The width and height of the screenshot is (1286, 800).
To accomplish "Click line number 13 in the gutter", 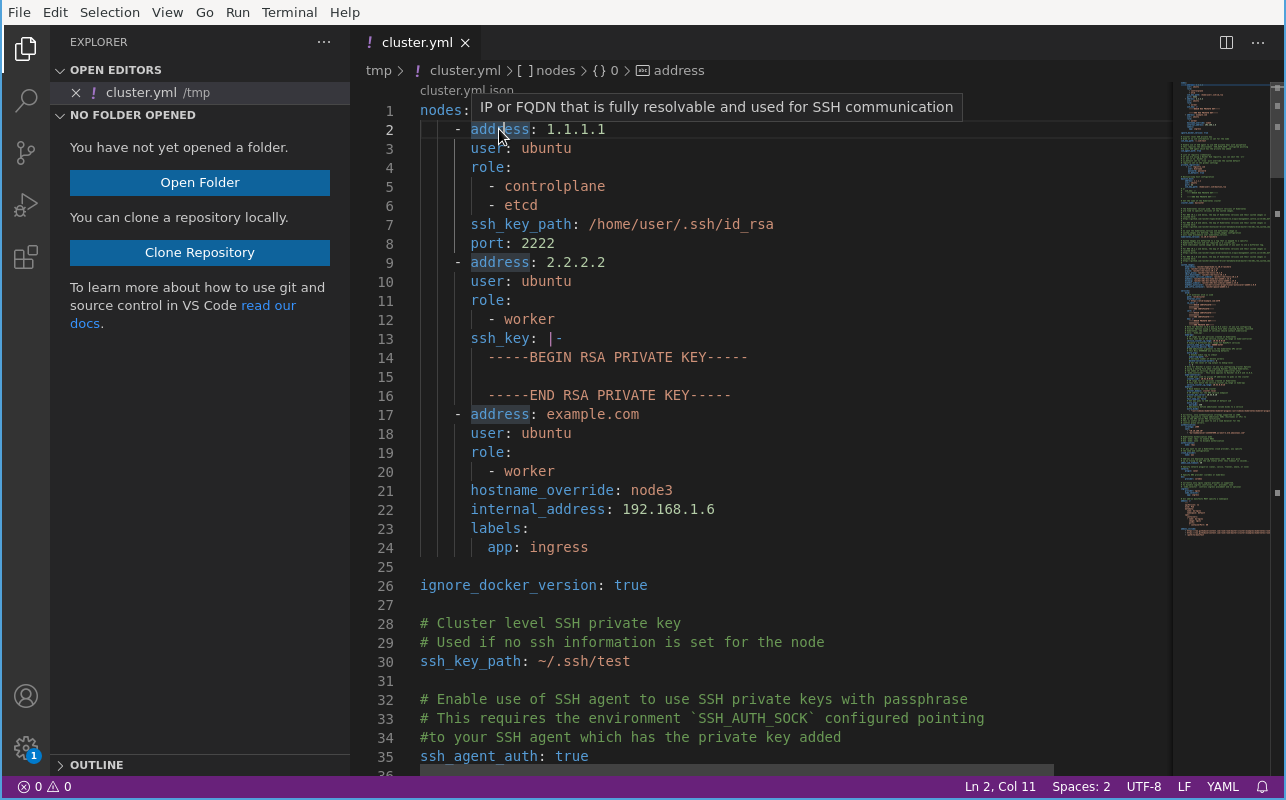I will coord(385,338).
